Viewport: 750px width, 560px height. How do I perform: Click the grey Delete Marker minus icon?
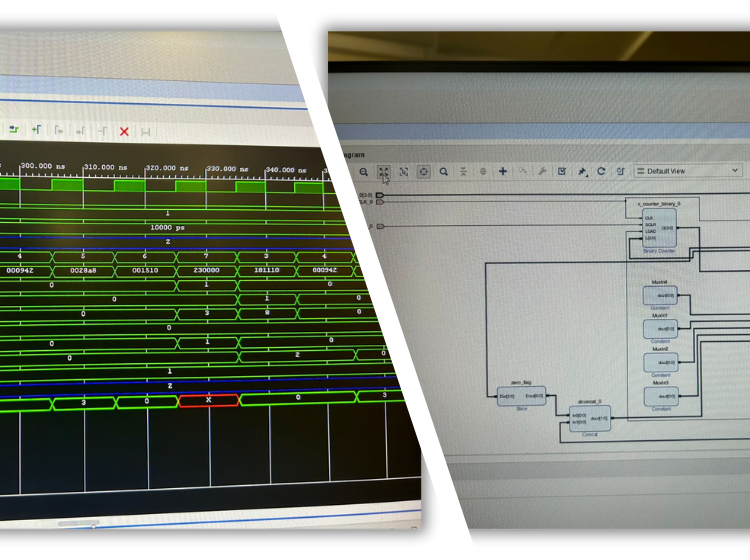coord(102,131)
